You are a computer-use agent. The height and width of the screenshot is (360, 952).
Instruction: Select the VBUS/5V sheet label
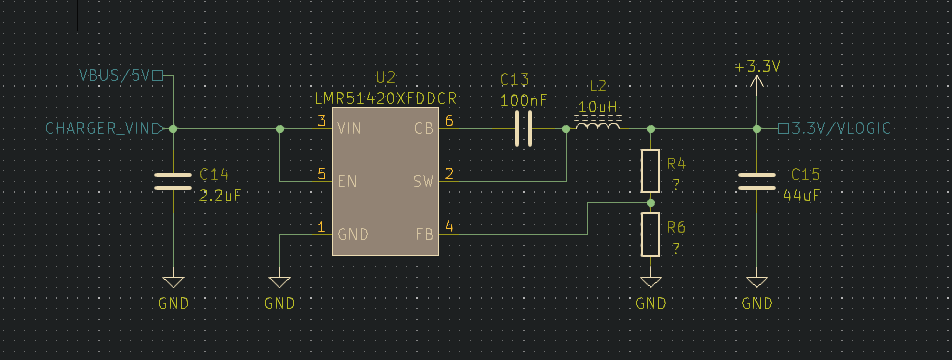[121, 76]
